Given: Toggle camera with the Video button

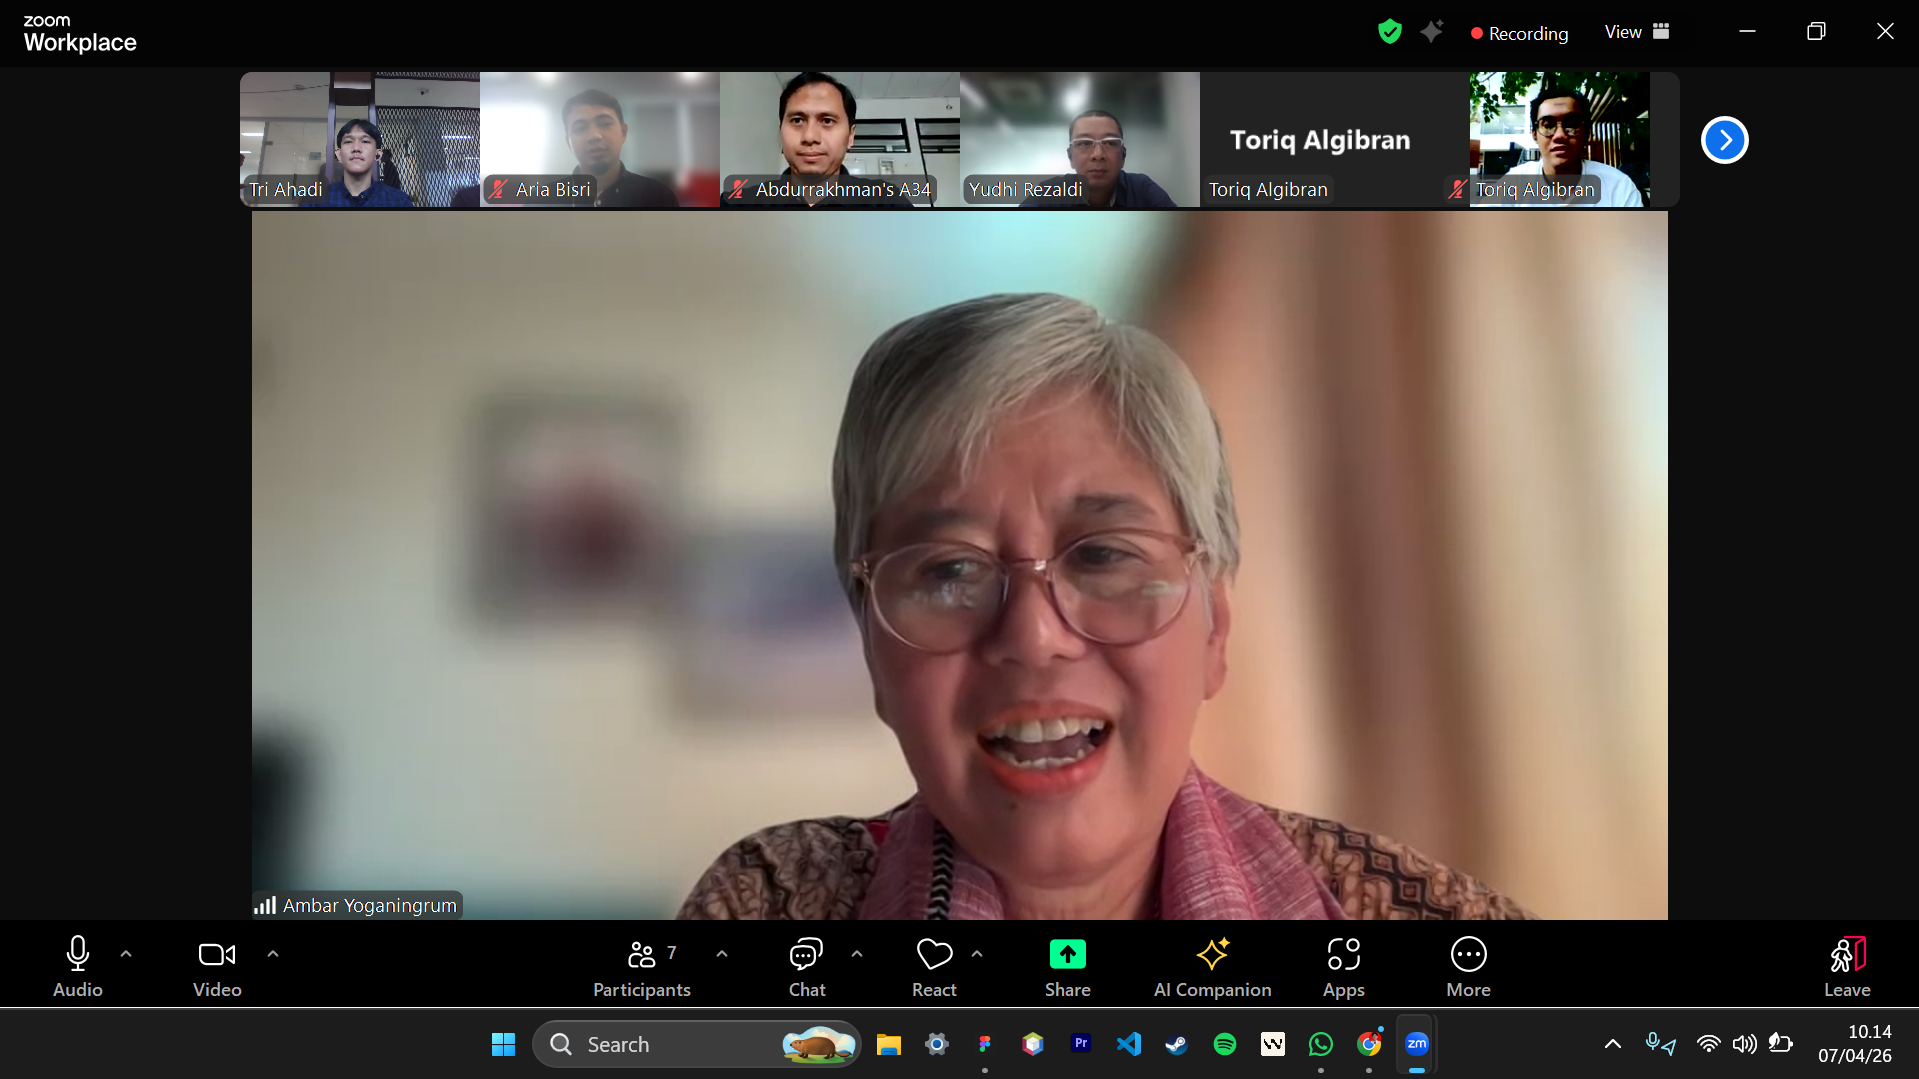Looking at the screenshot, I should [x=217, y=966].
